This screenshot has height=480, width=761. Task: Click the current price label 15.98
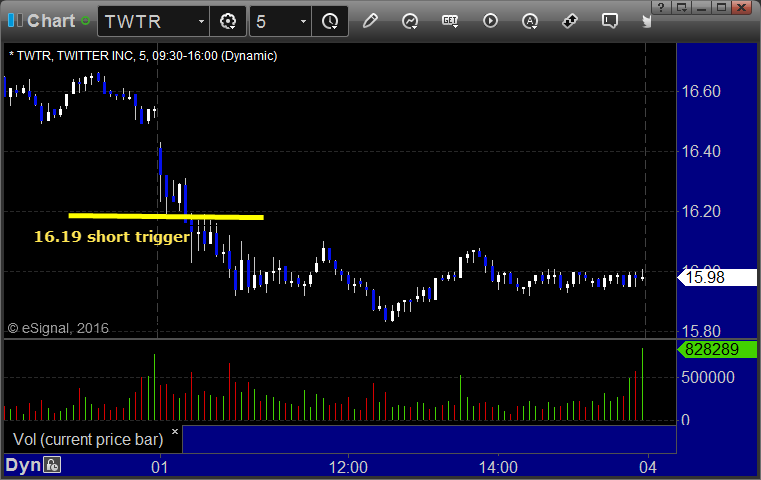click(717, 278)
